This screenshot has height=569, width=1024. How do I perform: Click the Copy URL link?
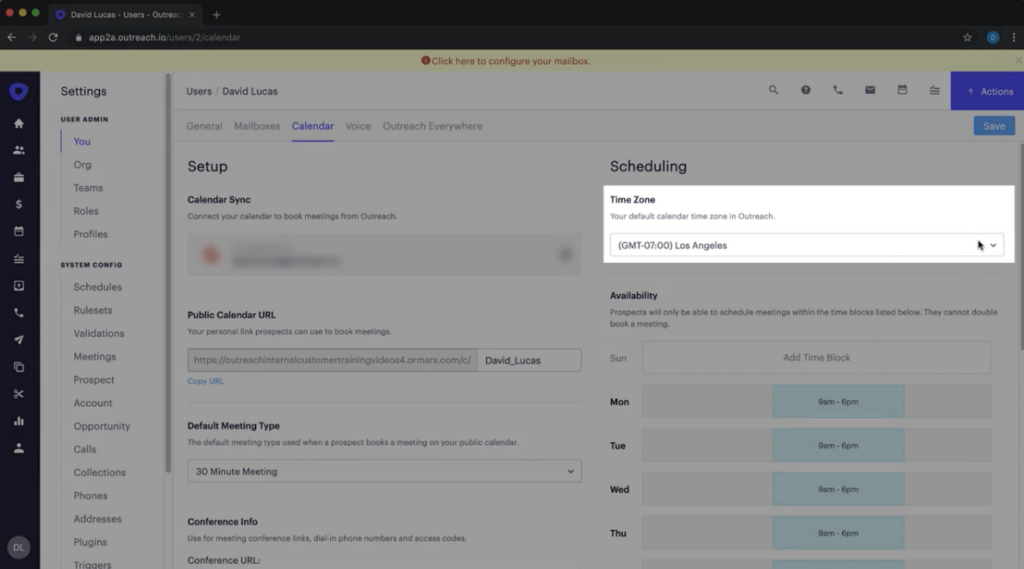[205, 381]
